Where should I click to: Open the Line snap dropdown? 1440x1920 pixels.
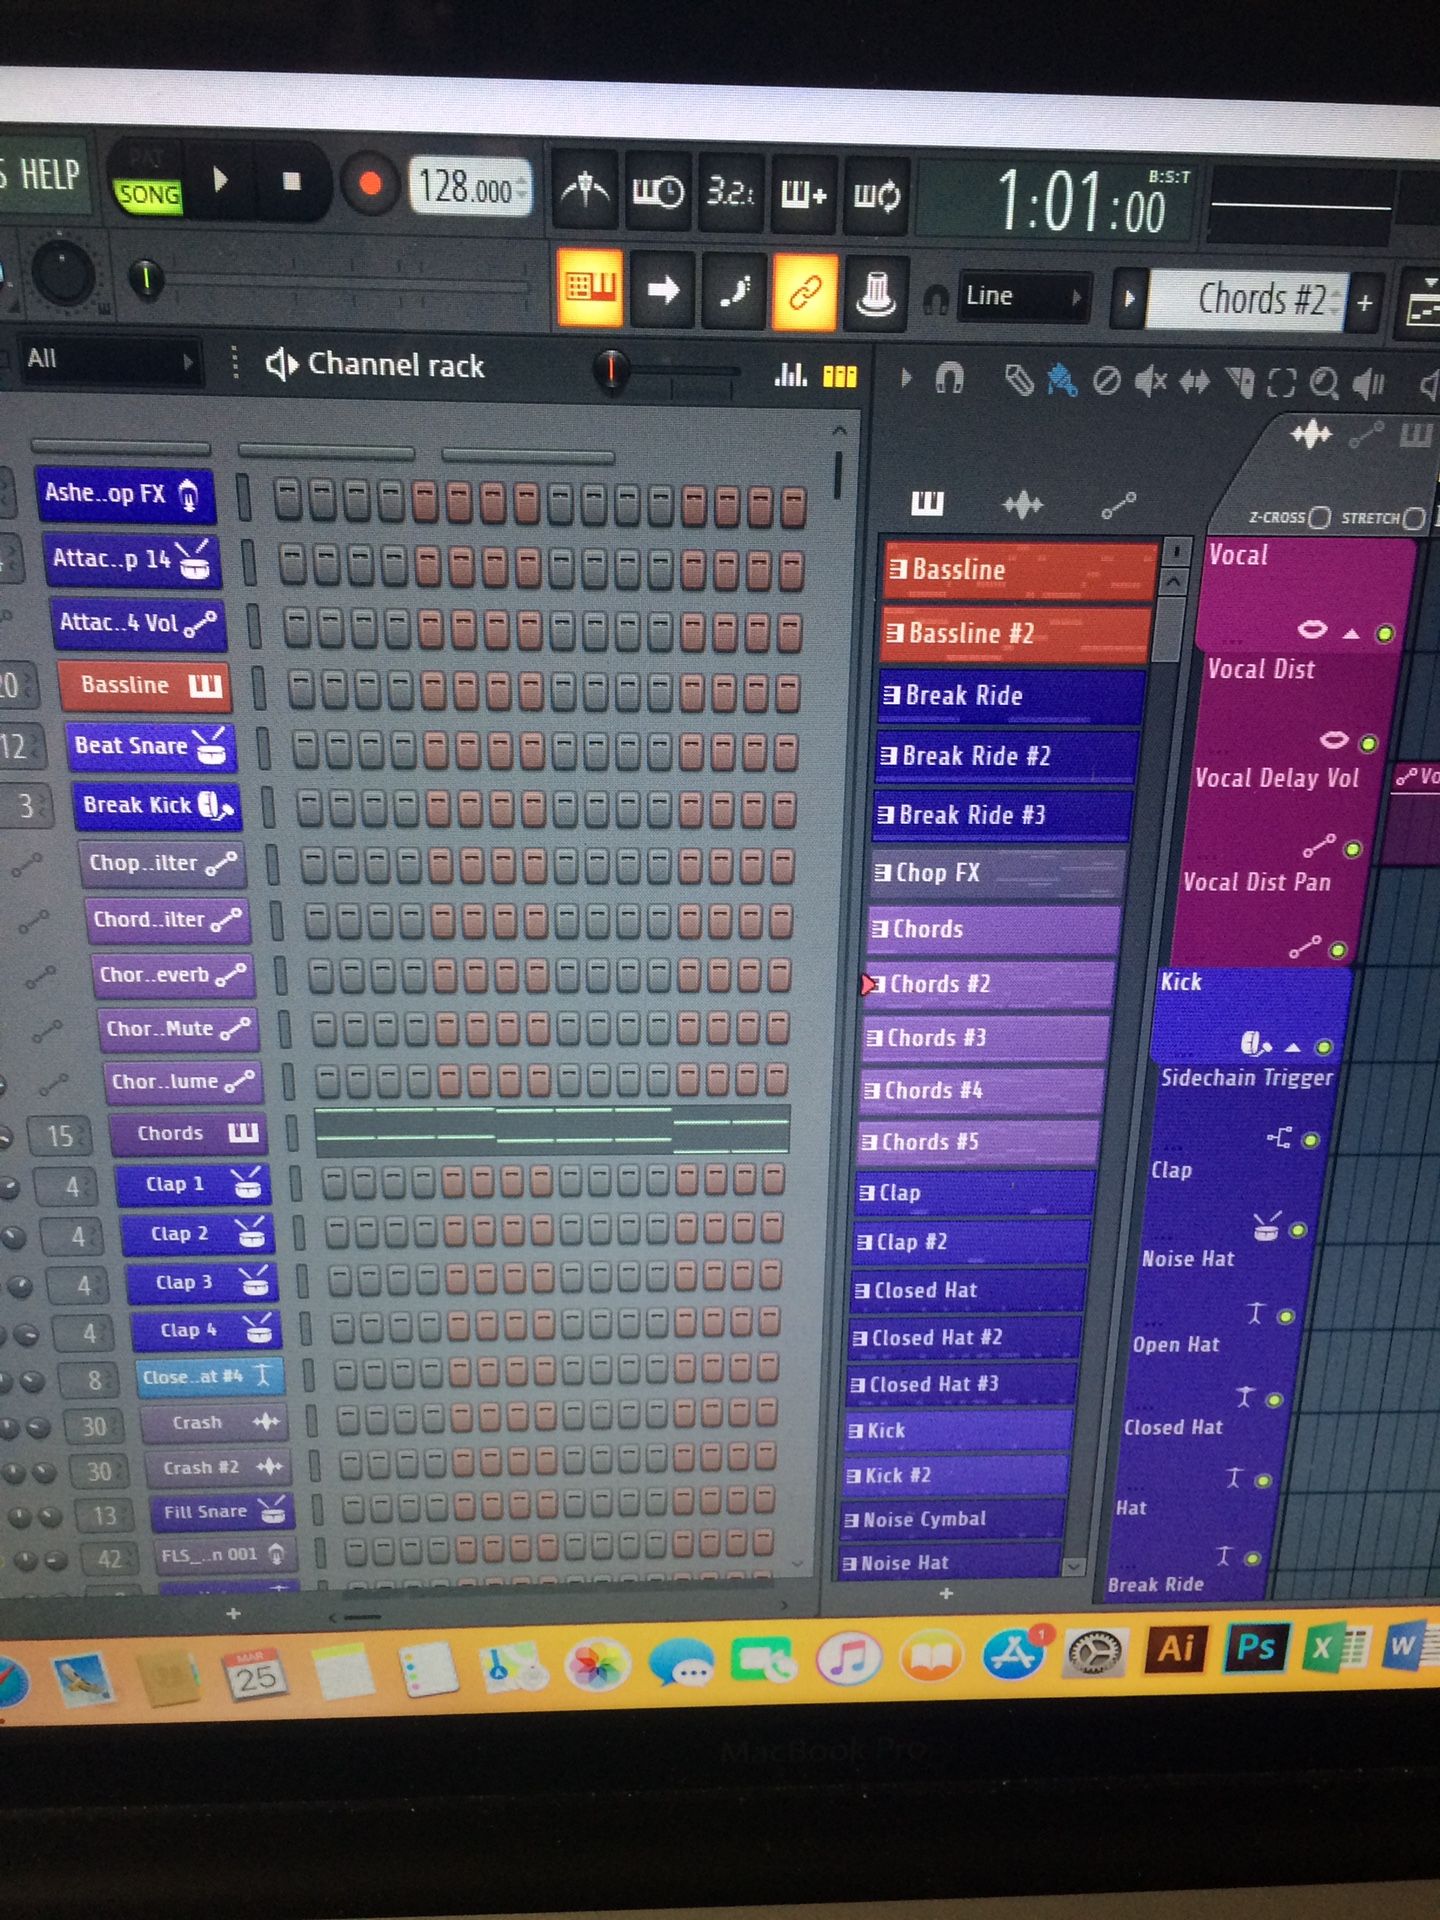click(1022, 297)
